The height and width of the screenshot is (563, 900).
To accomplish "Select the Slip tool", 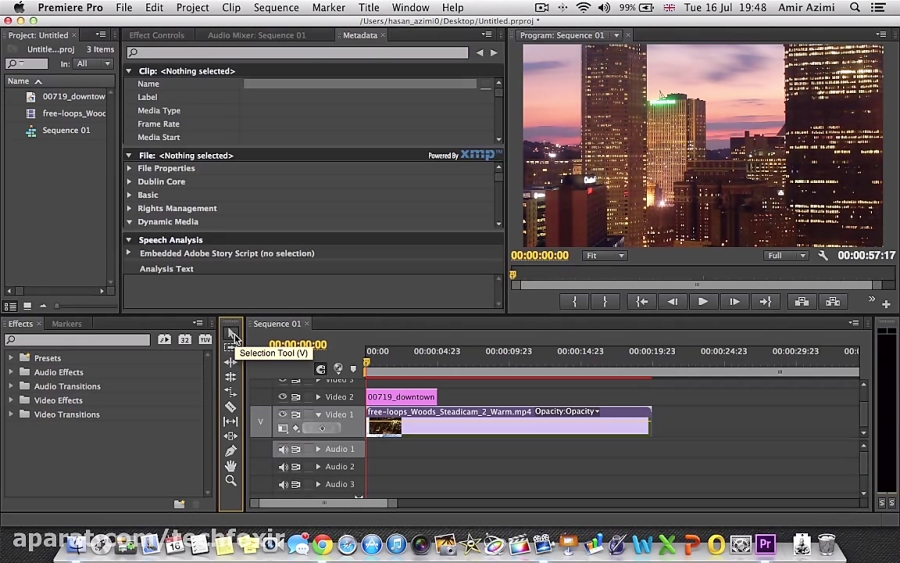I will point(230,421).
